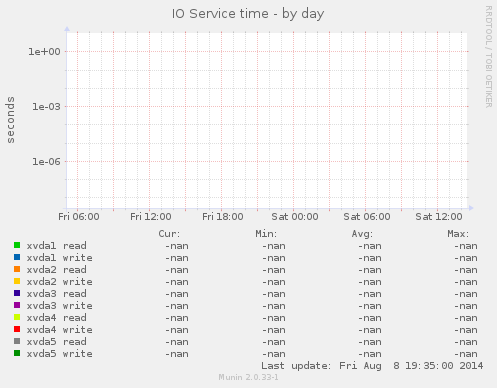The width and height of the screenshot is (497, 388).
Task: Select the 'xvda2 read' legend label
Action: tap(57, 270)
